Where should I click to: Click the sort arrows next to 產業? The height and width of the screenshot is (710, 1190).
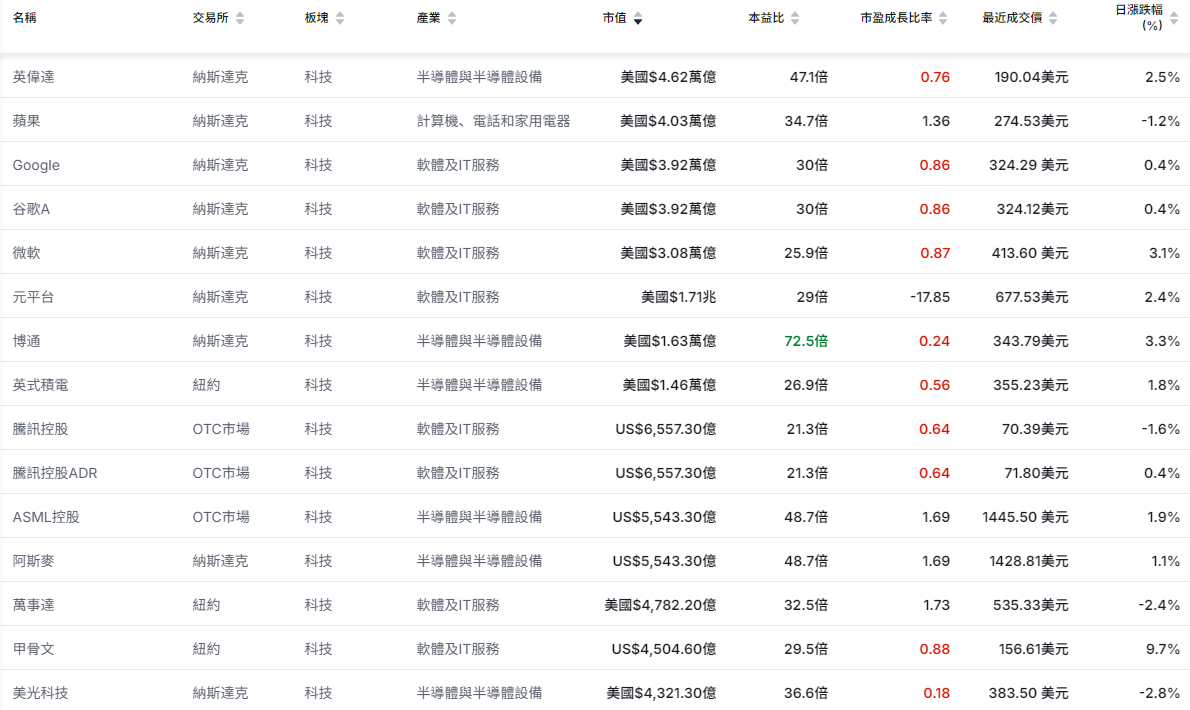tap(452, 16)
